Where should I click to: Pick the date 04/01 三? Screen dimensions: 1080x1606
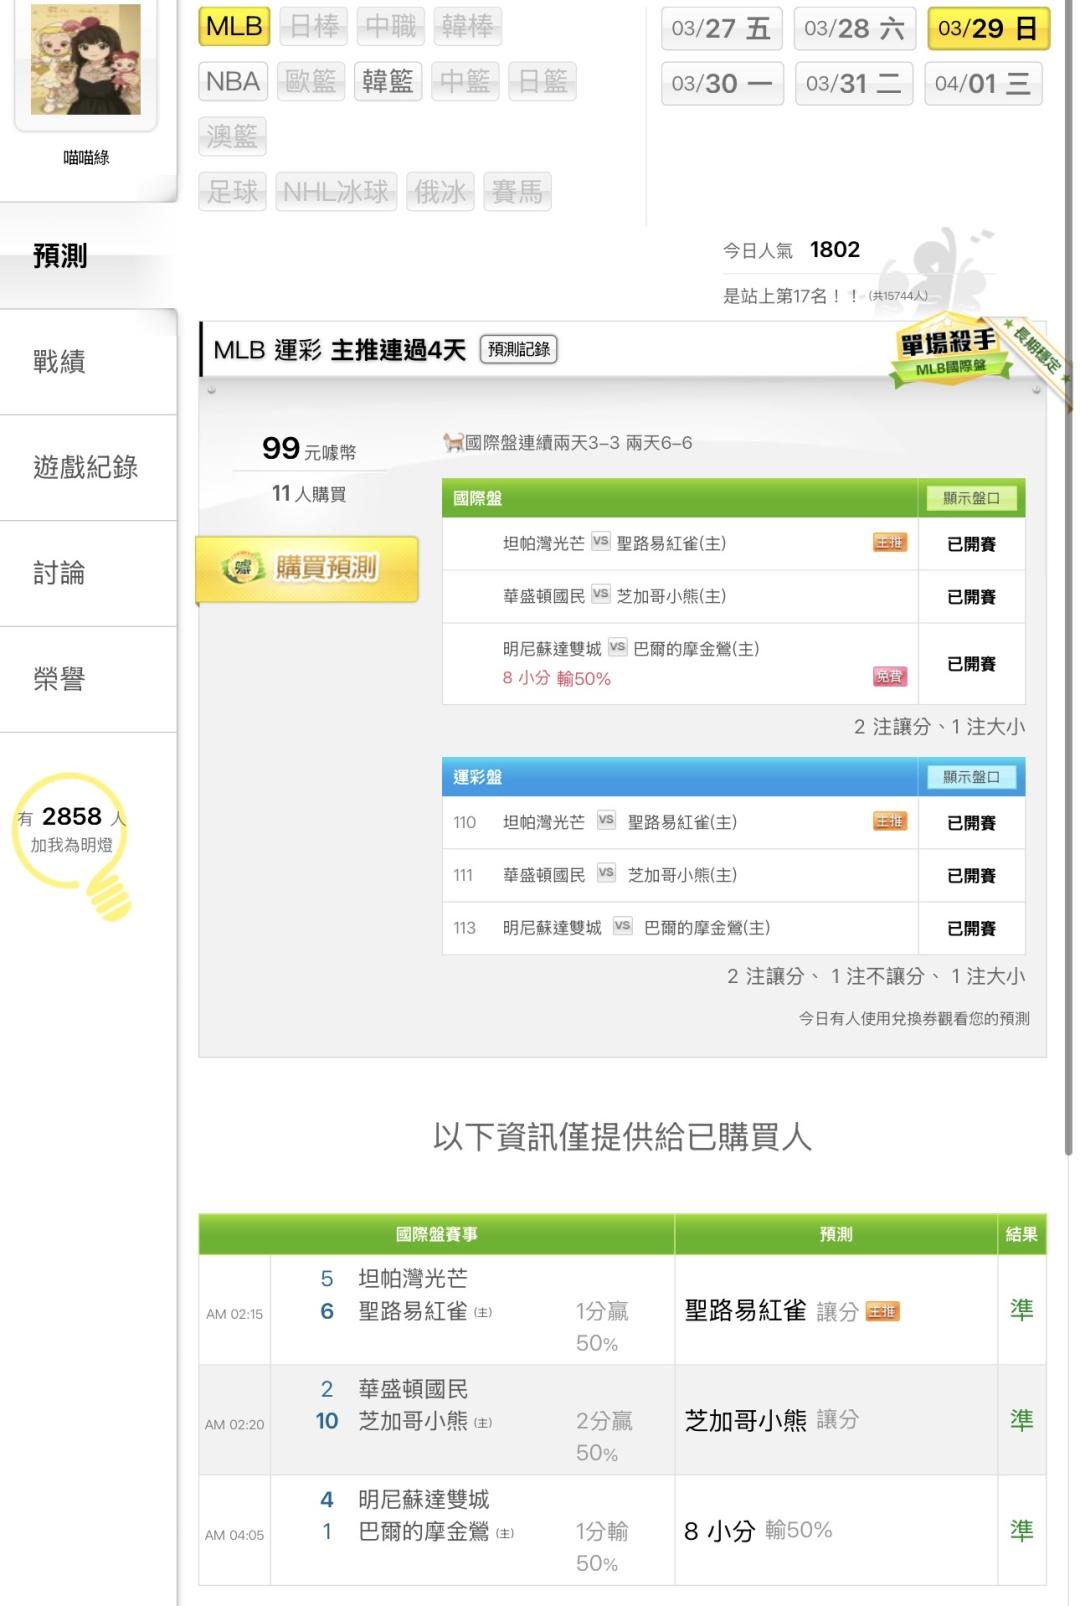pos(983,83)
